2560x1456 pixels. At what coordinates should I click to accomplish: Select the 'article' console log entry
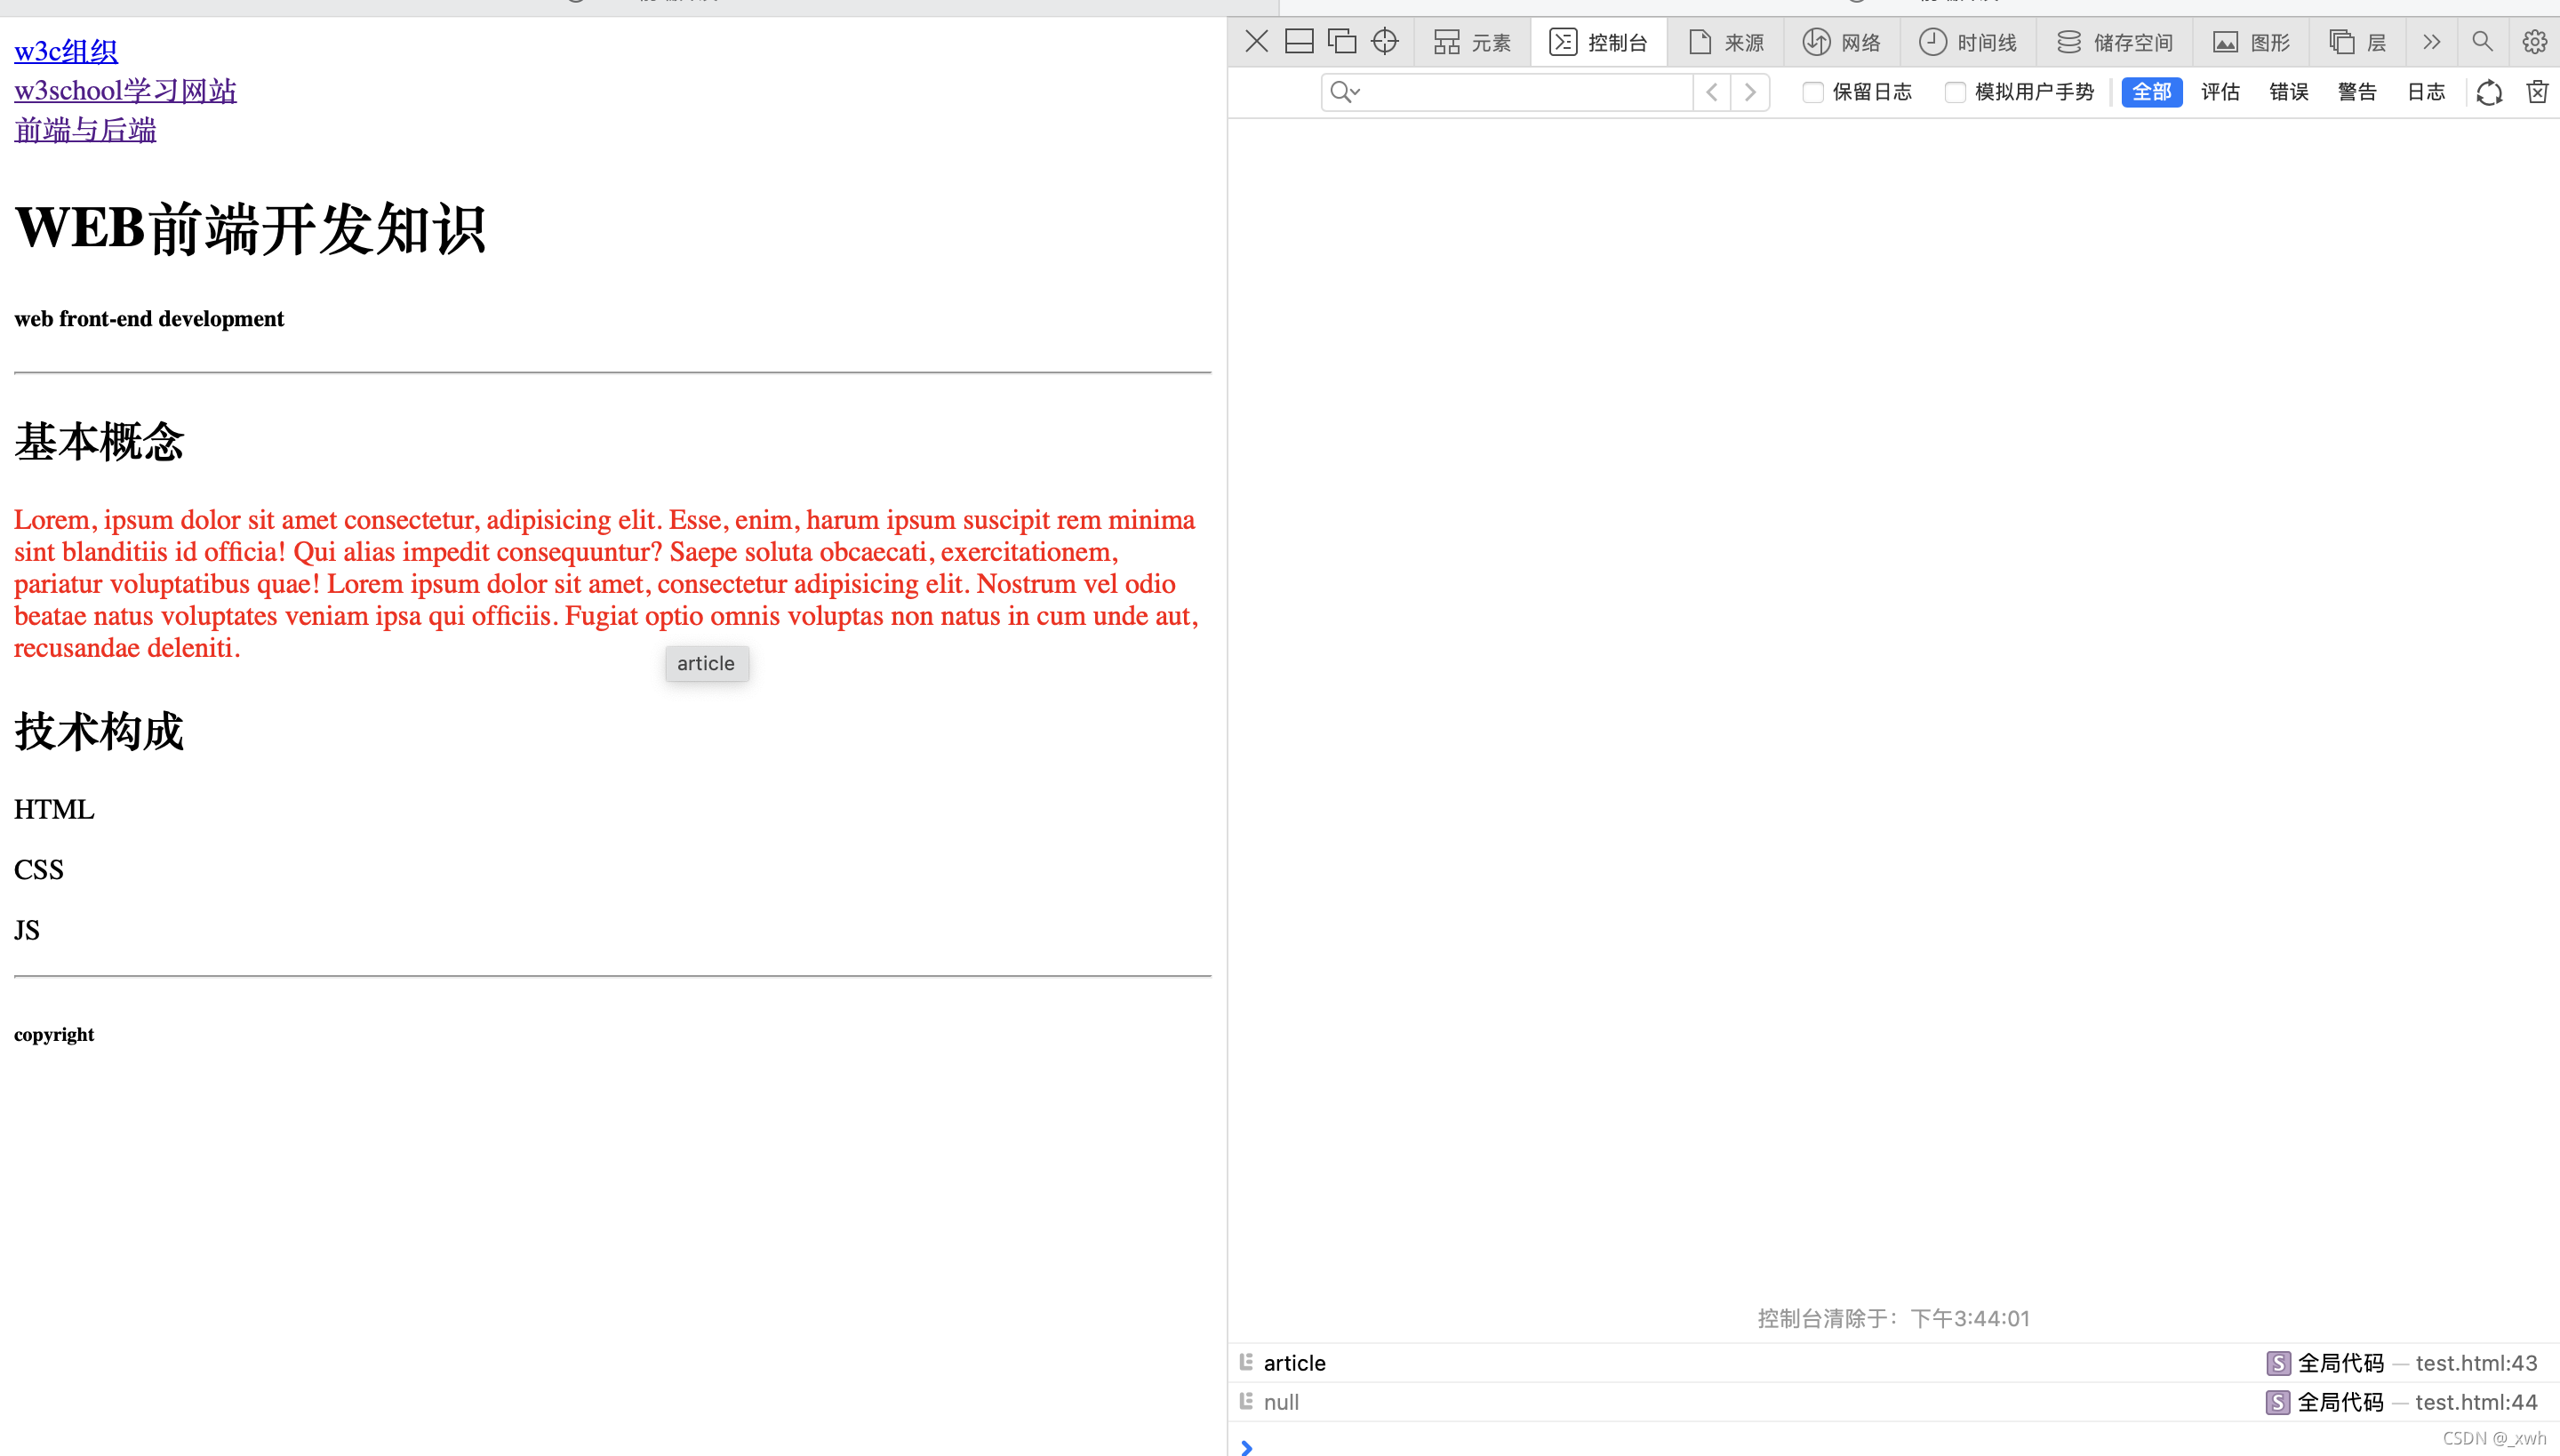(x=1894, y=1362)
